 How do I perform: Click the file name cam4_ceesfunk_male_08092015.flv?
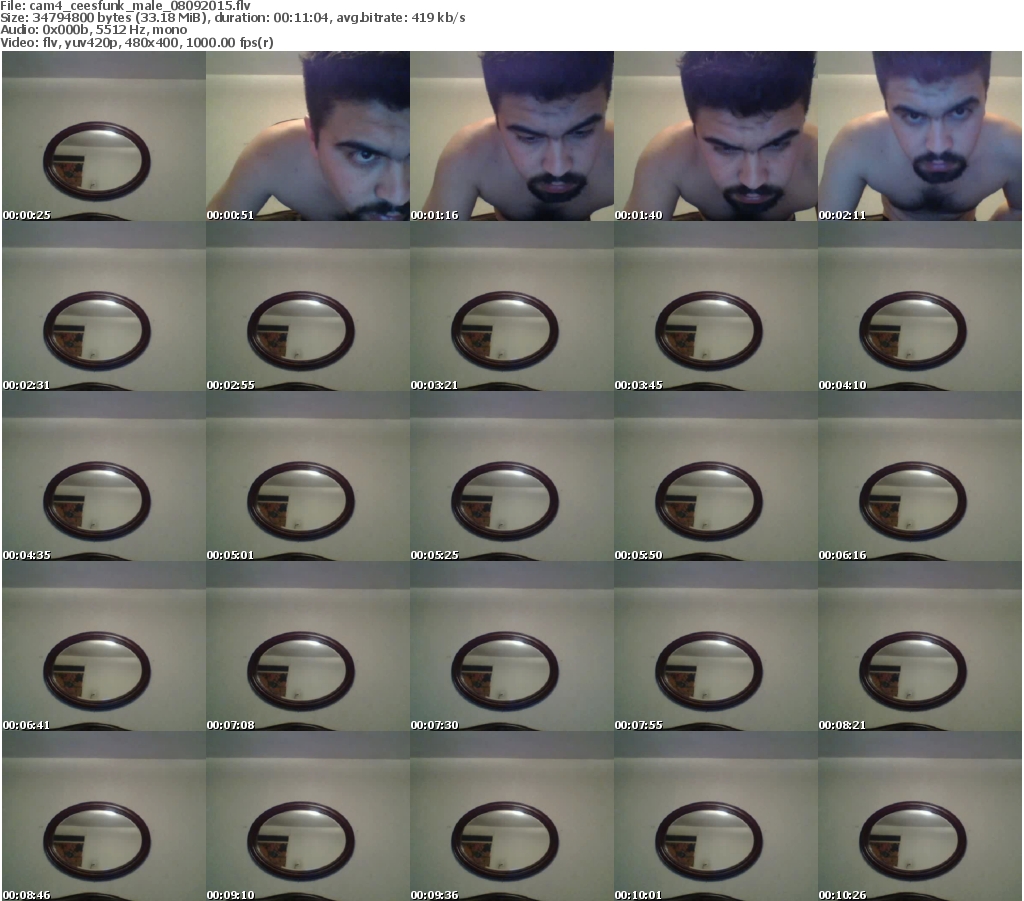[140, 6]
